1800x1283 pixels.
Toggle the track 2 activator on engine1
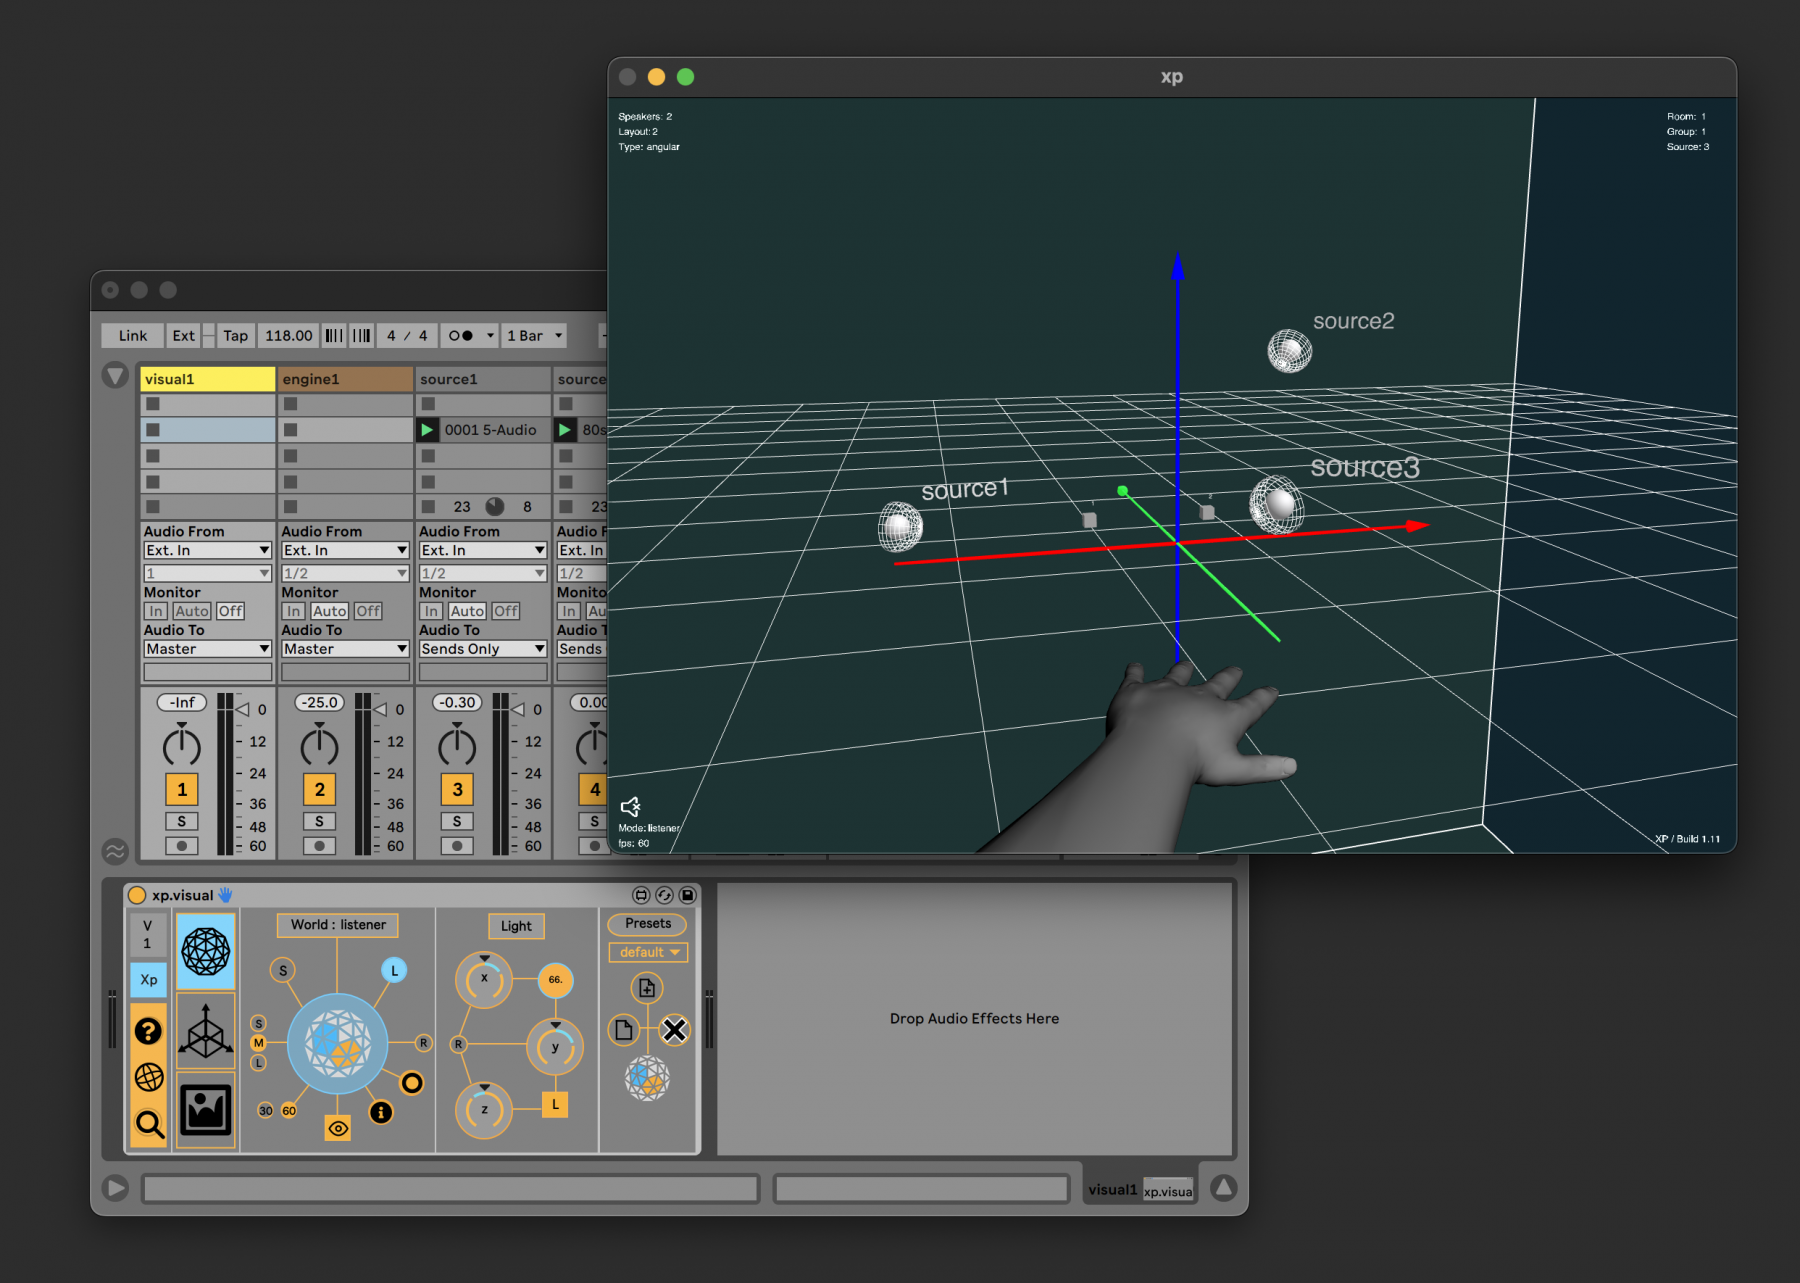[319, 789]
